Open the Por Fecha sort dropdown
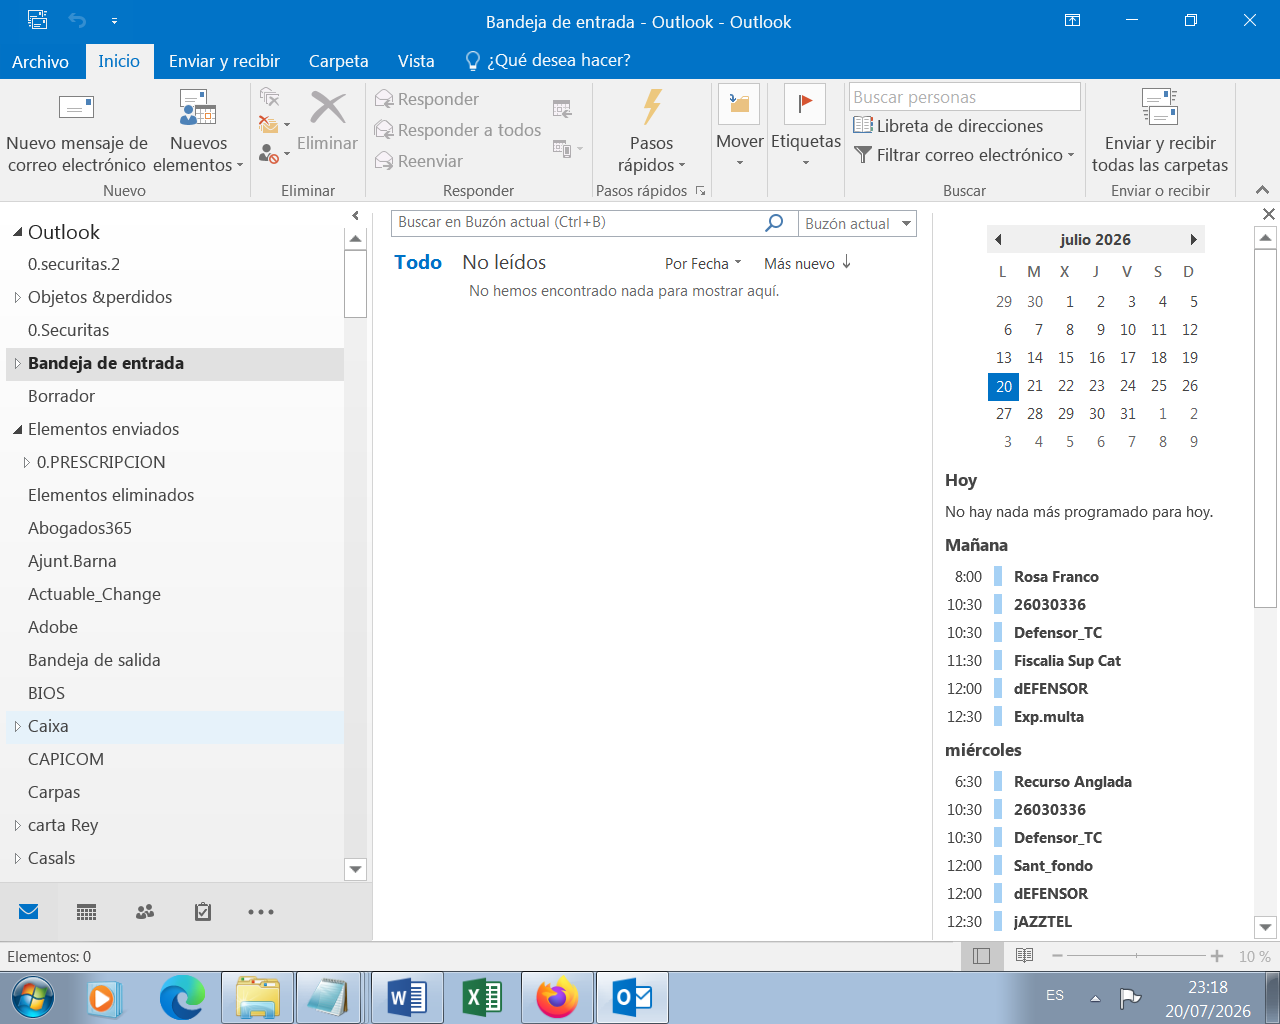 click(703, 264)
